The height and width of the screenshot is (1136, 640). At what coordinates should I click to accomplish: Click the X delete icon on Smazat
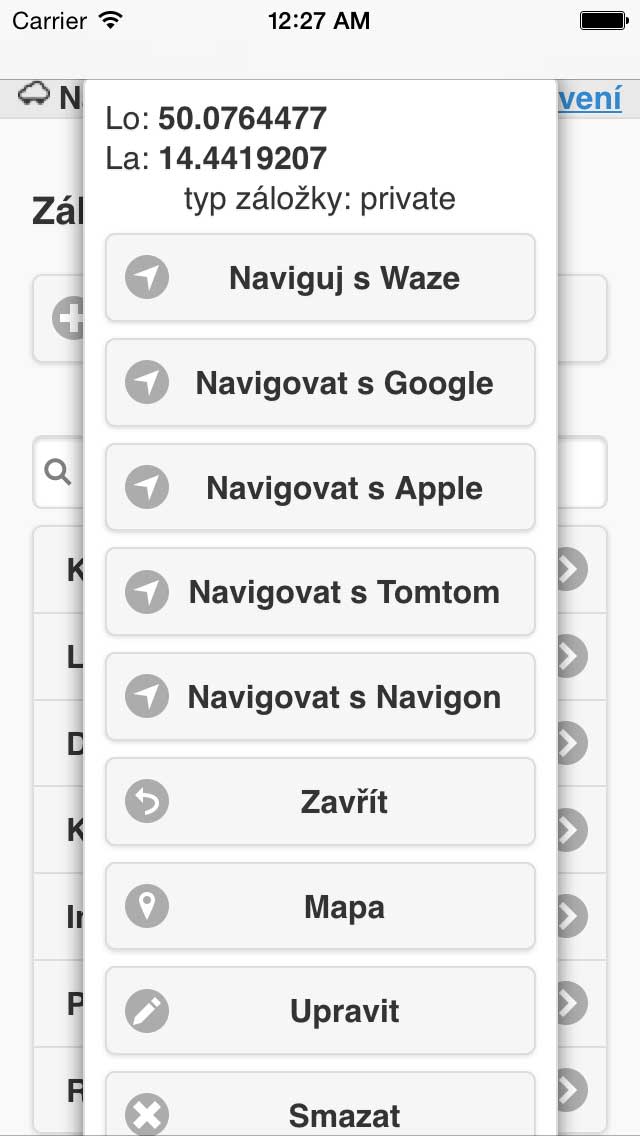[x=147, y=1115]
